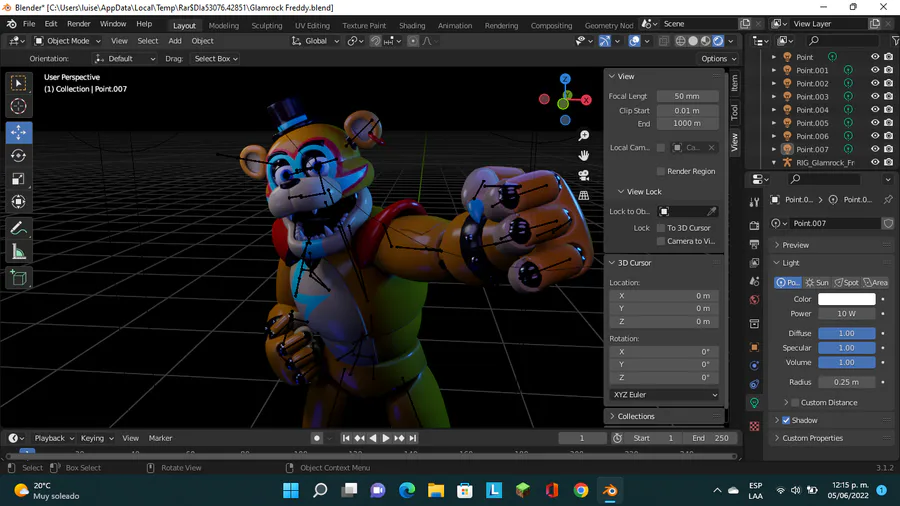Viewport: 900px width, 506px height.
Task: Enable the Render Region checkbox
Action: point(661,172)
